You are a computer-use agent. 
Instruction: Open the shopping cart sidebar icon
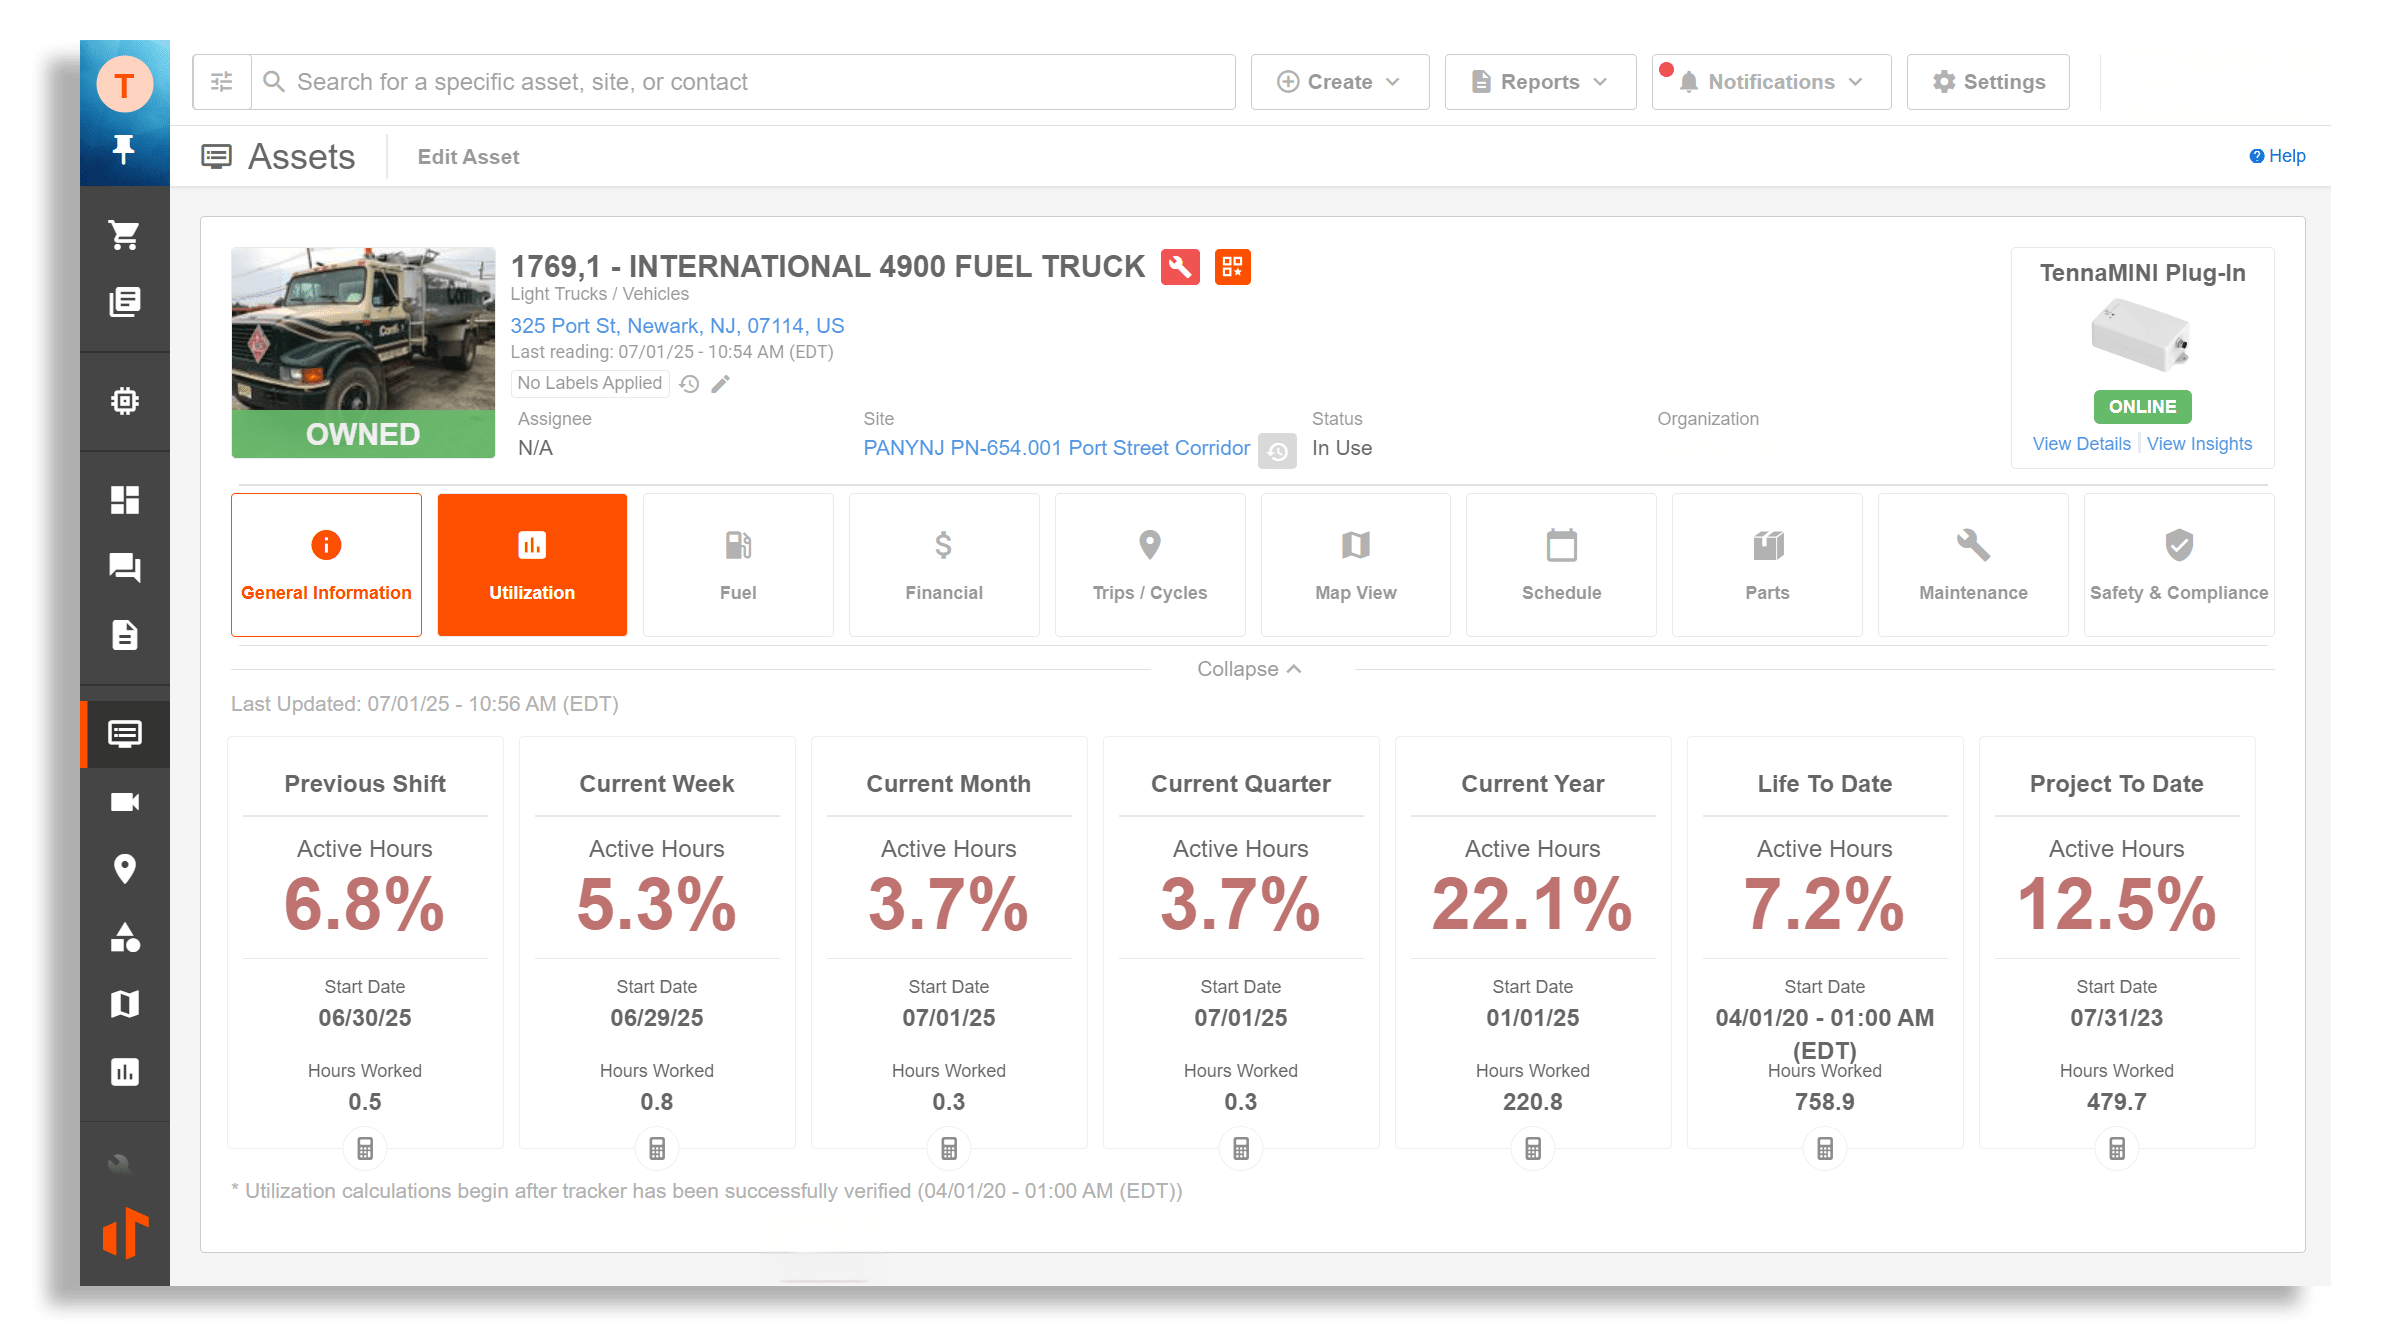[124, 235]
